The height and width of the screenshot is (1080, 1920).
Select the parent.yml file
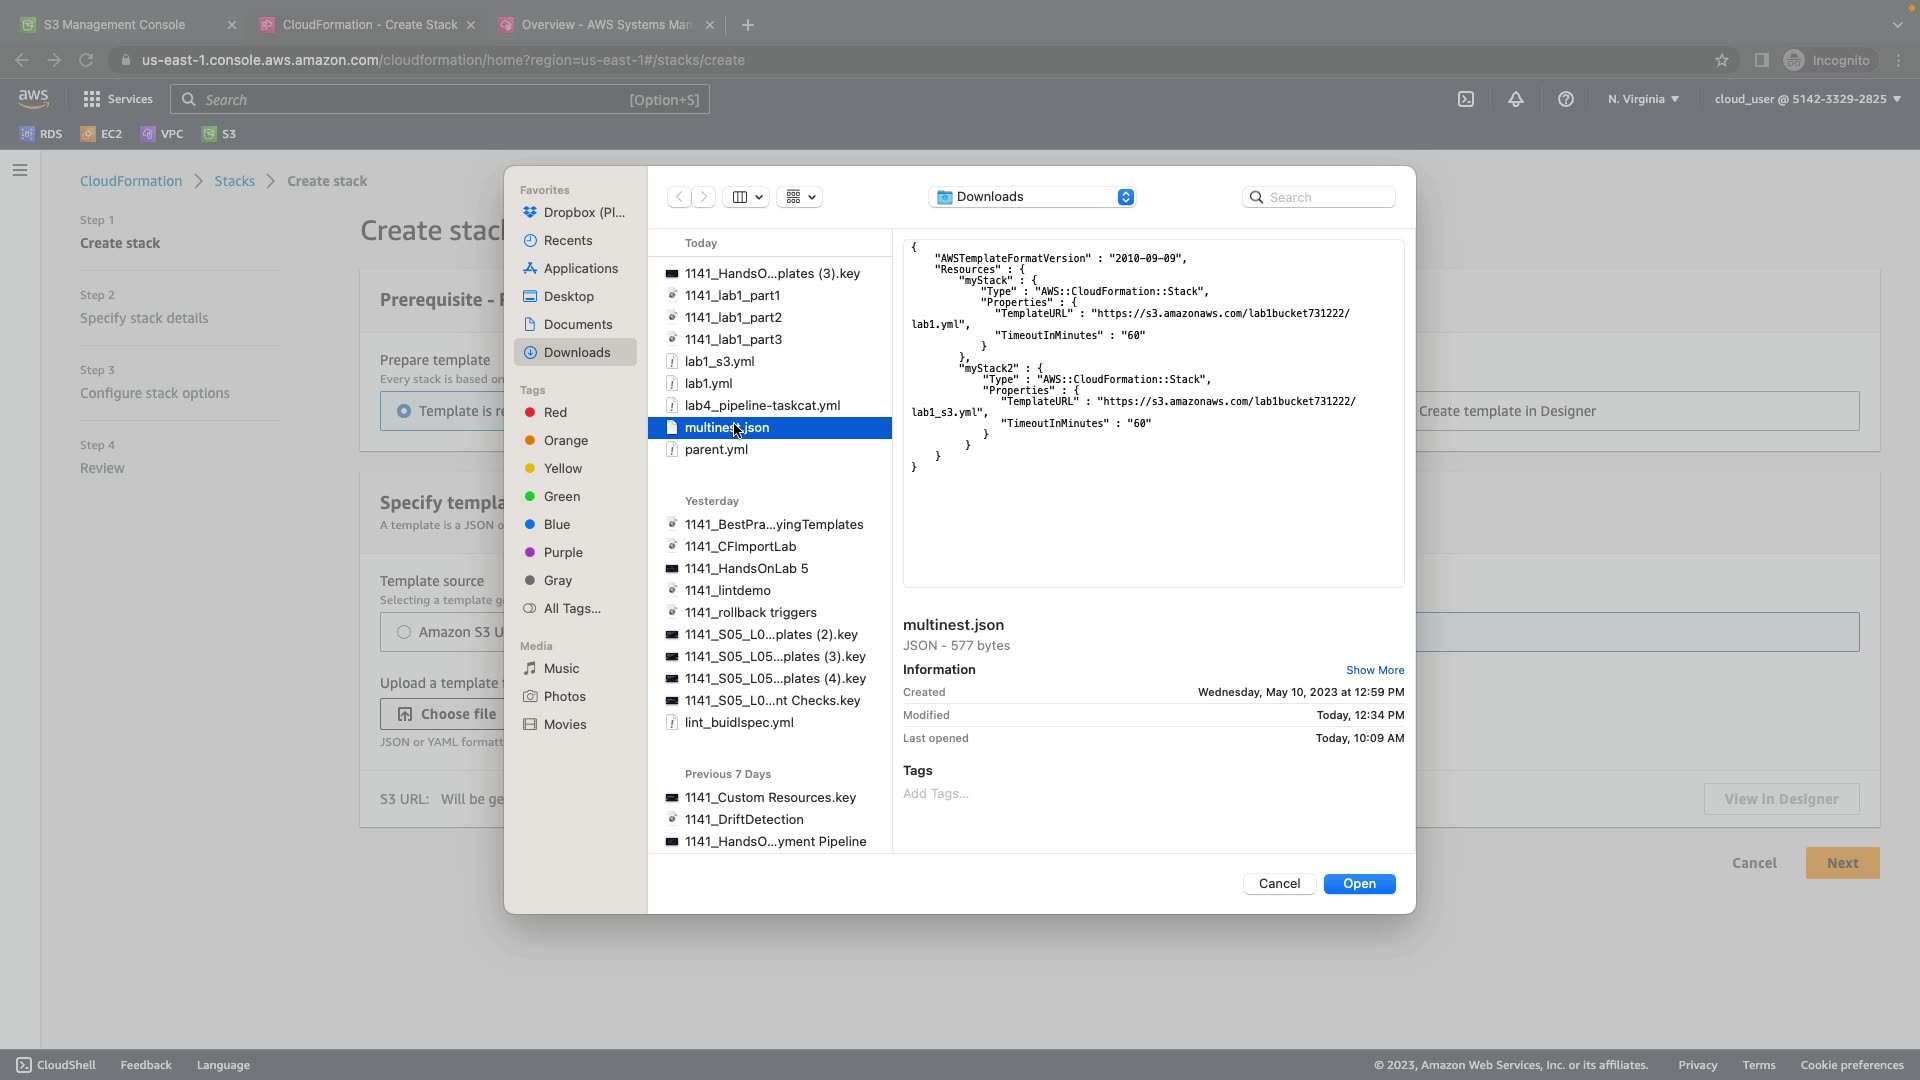(716, 450)
